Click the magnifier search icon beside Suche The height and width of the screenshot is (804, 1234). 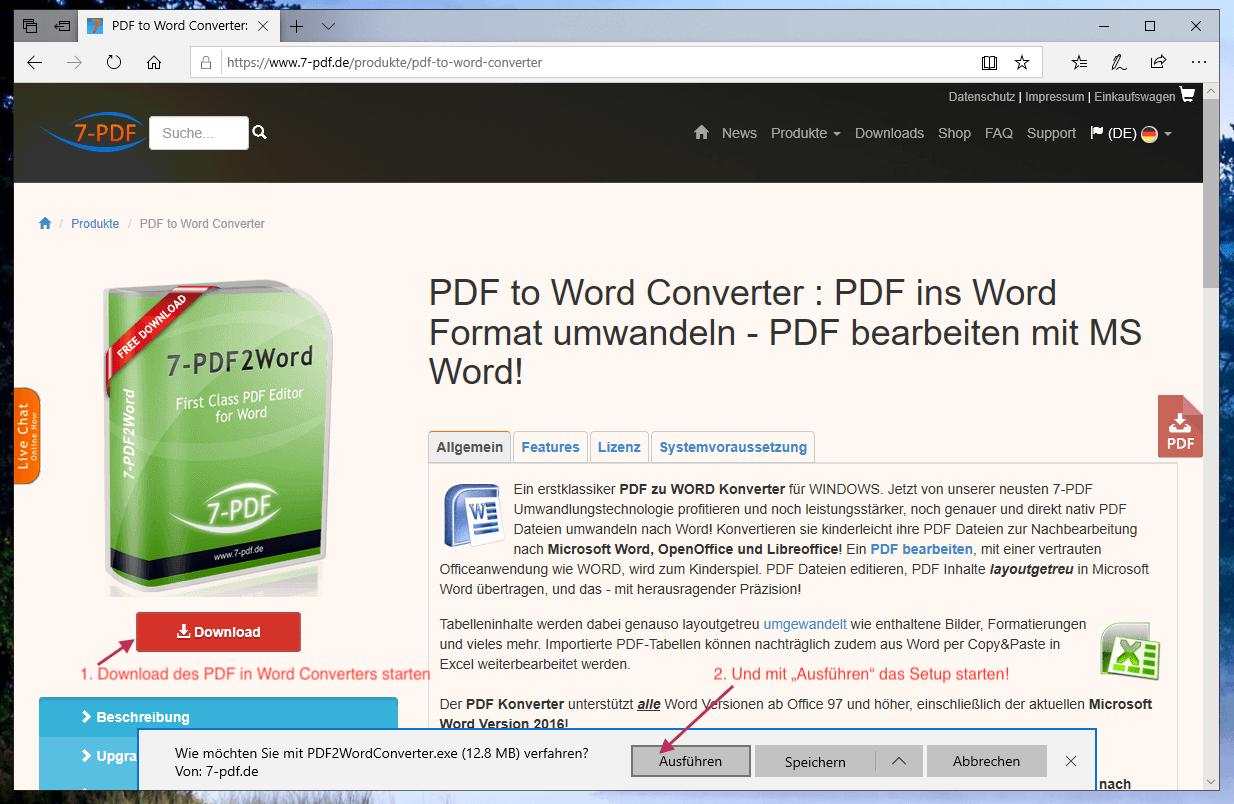tap(260, 132)
